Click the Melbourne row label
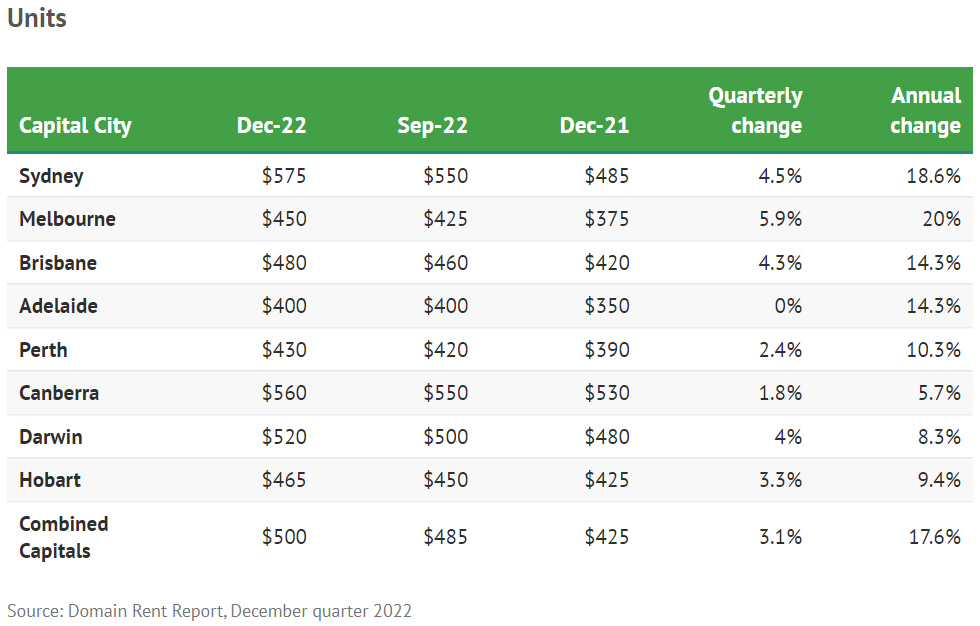This screenshot has width=980, height=626. click(x=67, y=219)
